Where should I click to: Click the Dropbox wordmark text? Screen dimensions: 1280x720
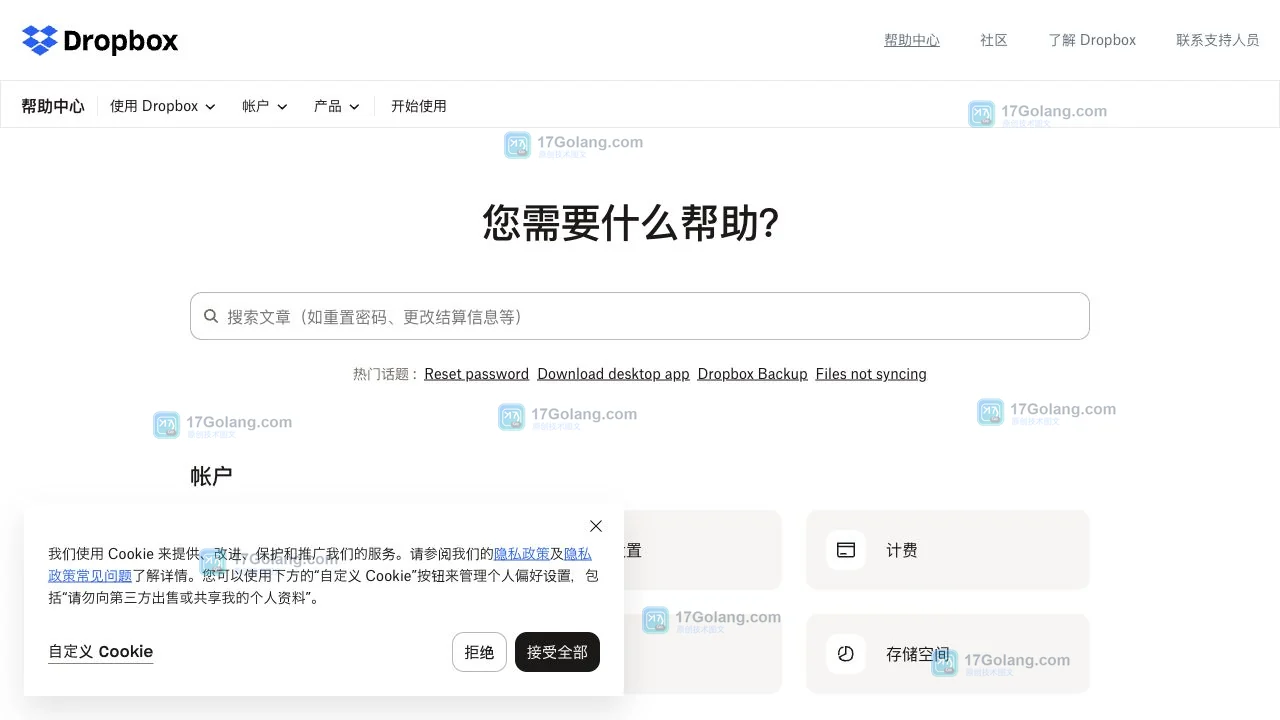[x=121, y=41]
